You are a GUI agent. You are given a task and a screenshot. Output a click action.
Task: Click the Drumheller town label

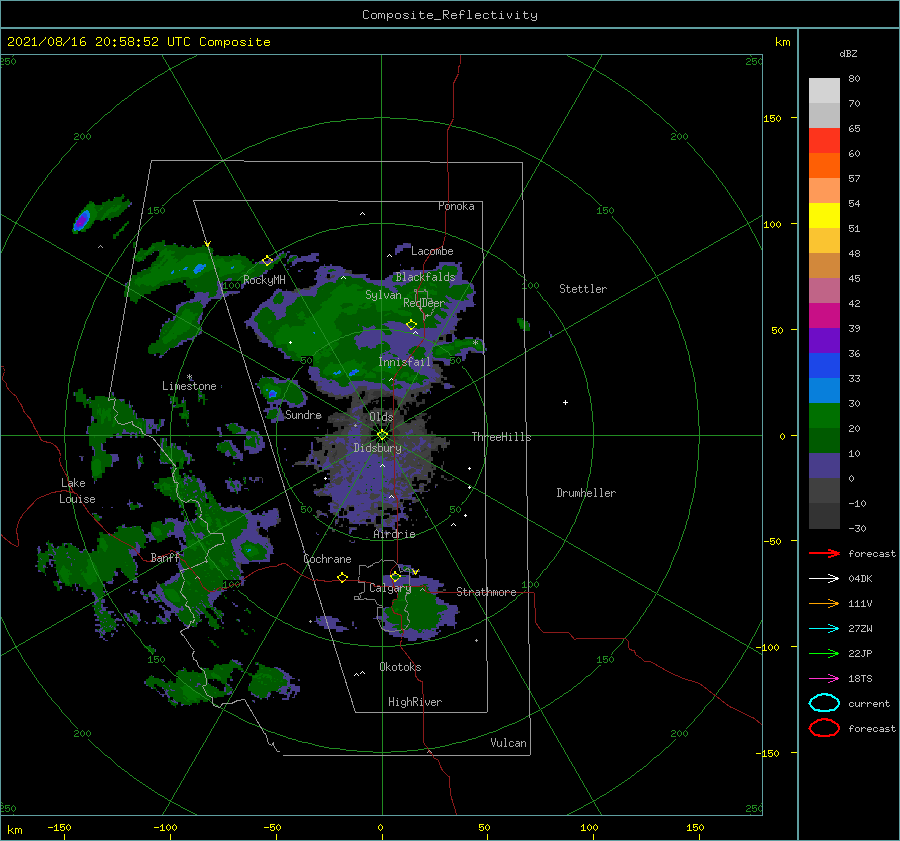[x=585, y=493]
